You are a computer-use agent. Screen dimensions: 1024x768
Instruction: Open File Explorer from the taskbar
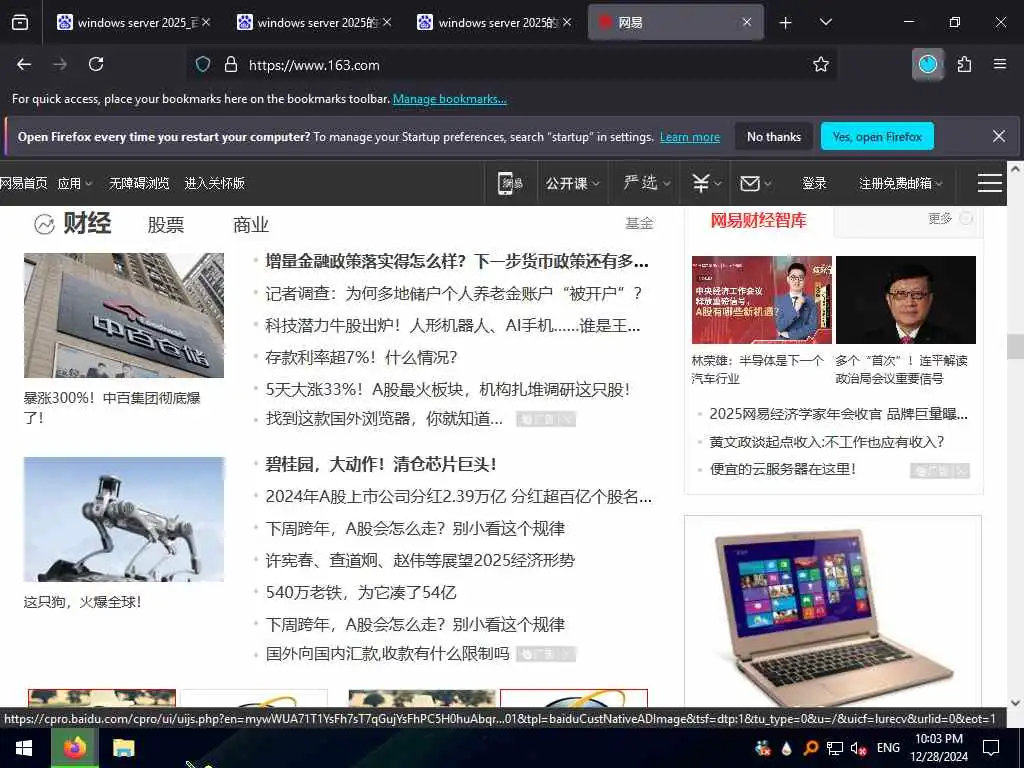(x=123, y=748)
